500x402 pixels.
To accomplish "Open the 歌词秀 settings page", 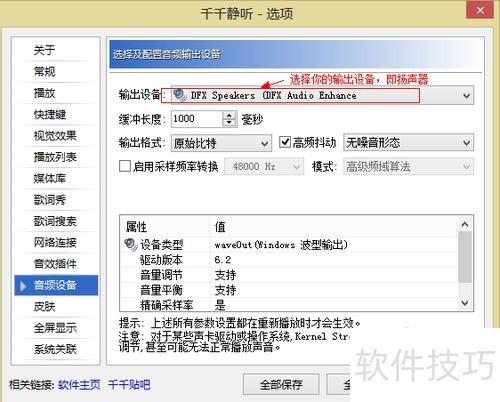I will [50, 200].
